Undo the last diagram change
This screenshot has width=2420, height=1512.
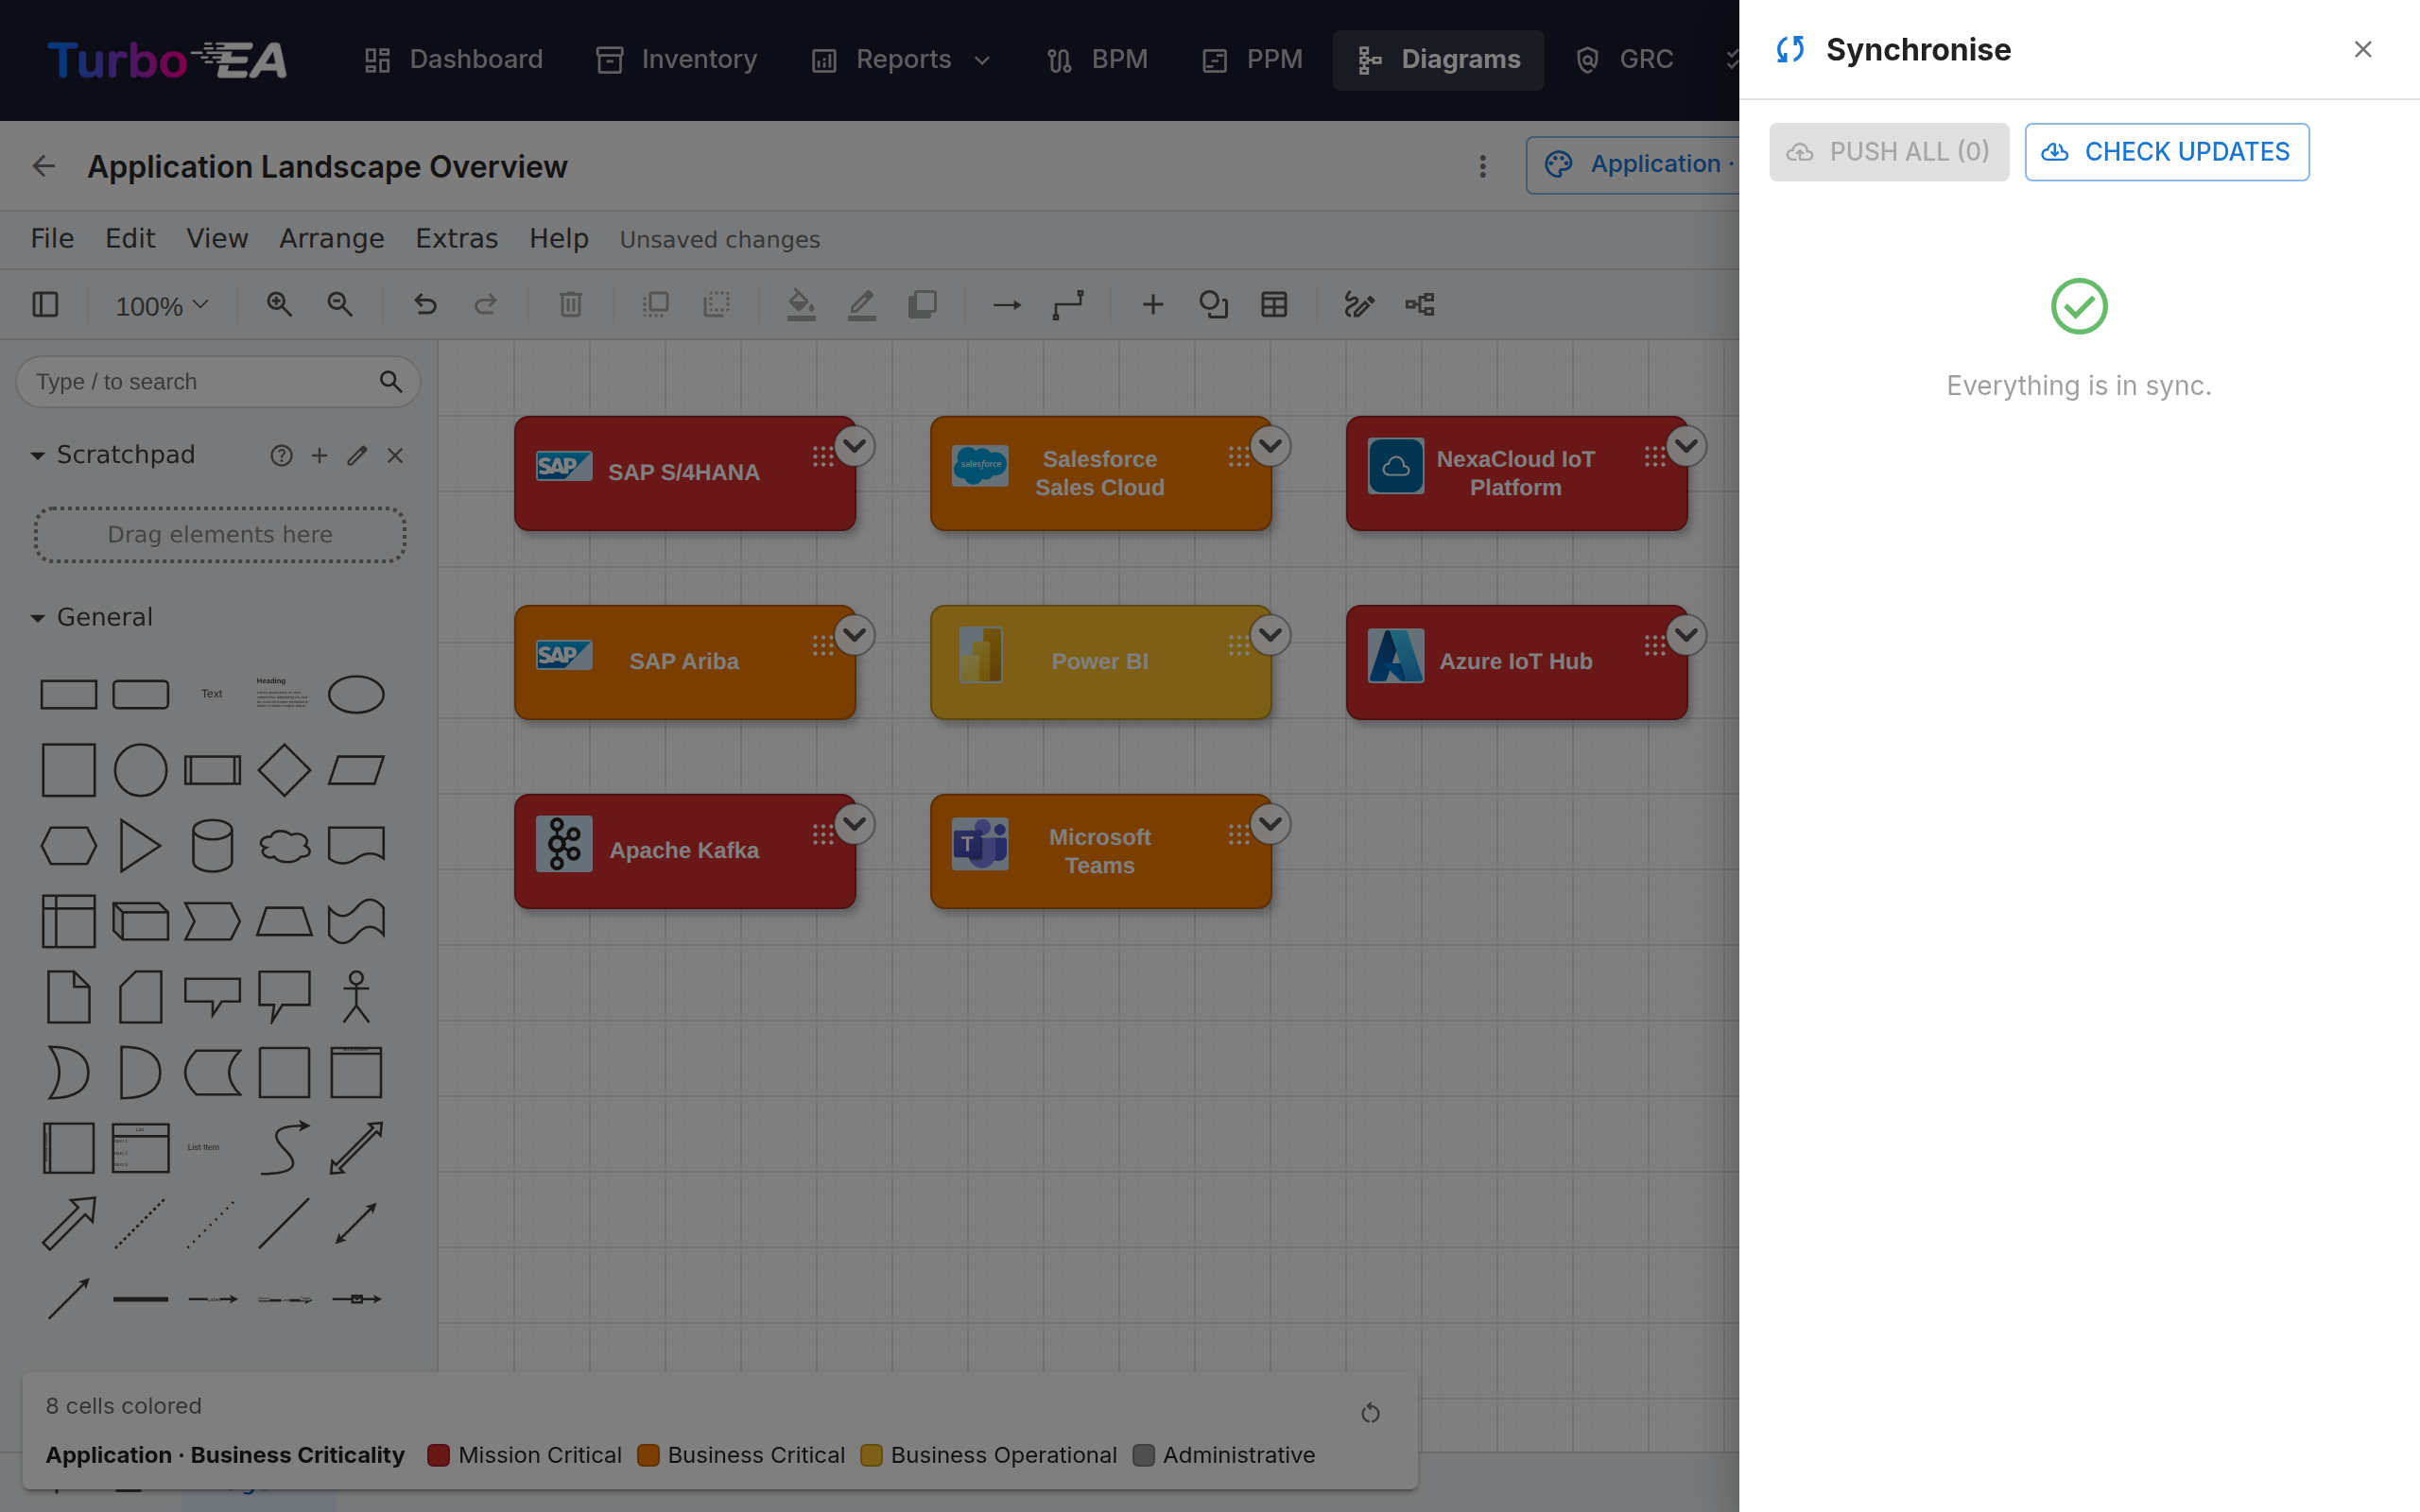[x=425, y=304]
